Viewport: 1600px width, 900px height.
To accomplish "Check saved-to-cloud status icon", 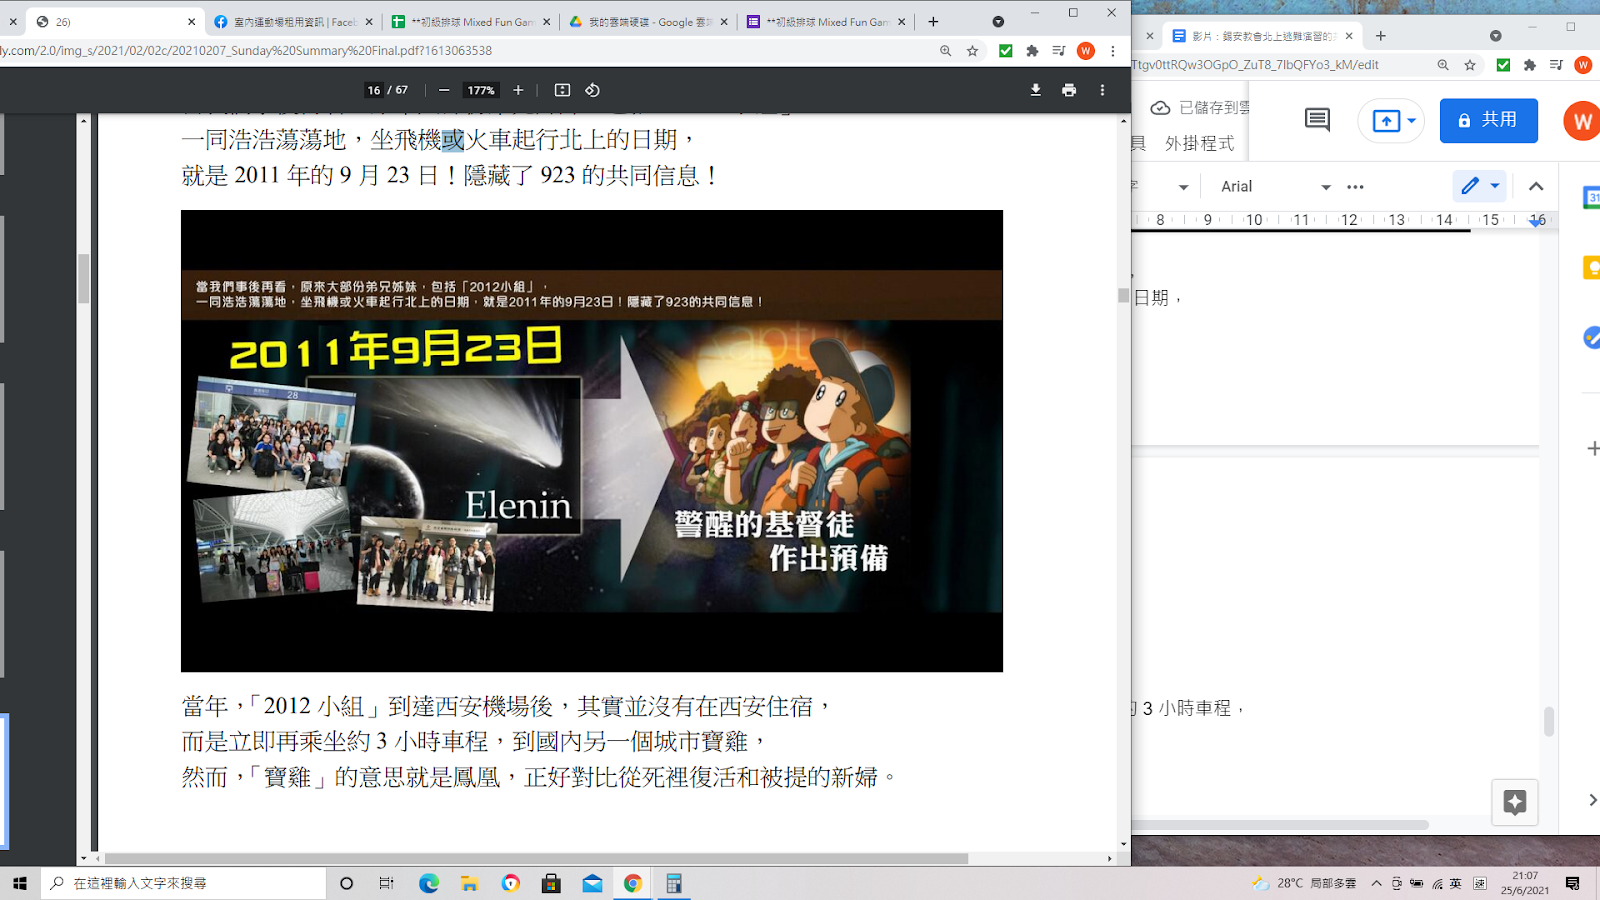I will click(x=1160, y=108).
